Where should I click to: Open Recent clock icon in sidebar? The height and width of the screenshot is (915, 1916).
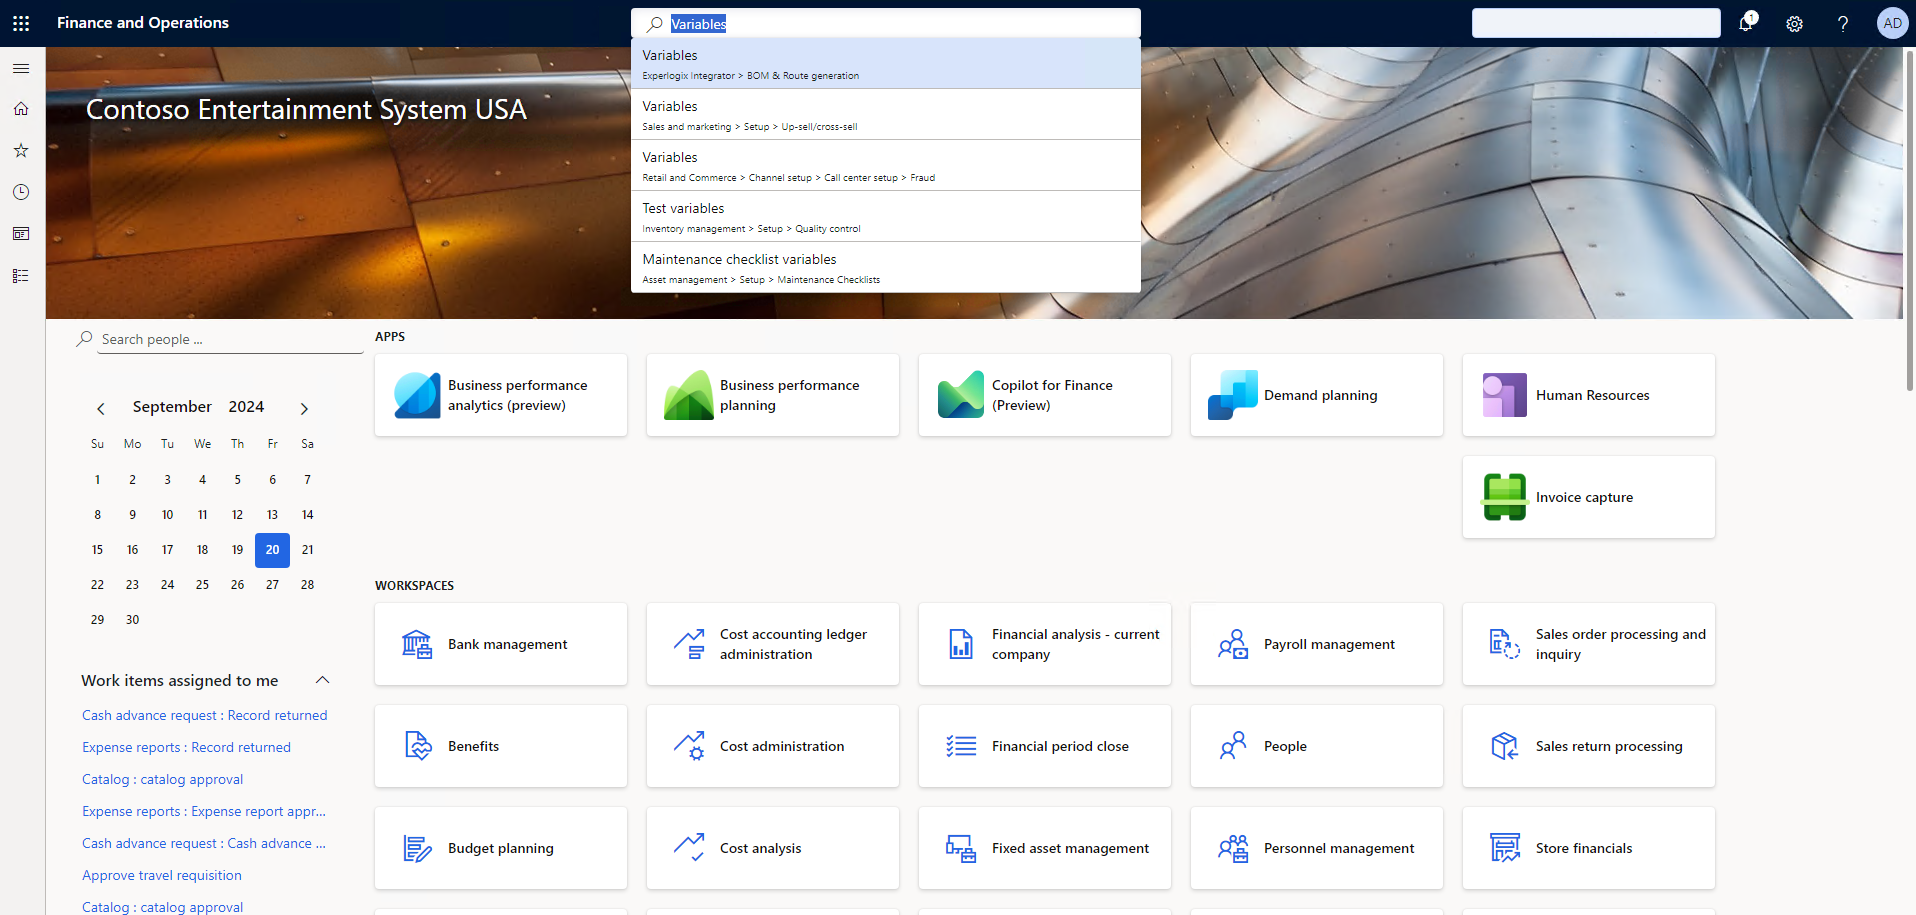point(21,192)
